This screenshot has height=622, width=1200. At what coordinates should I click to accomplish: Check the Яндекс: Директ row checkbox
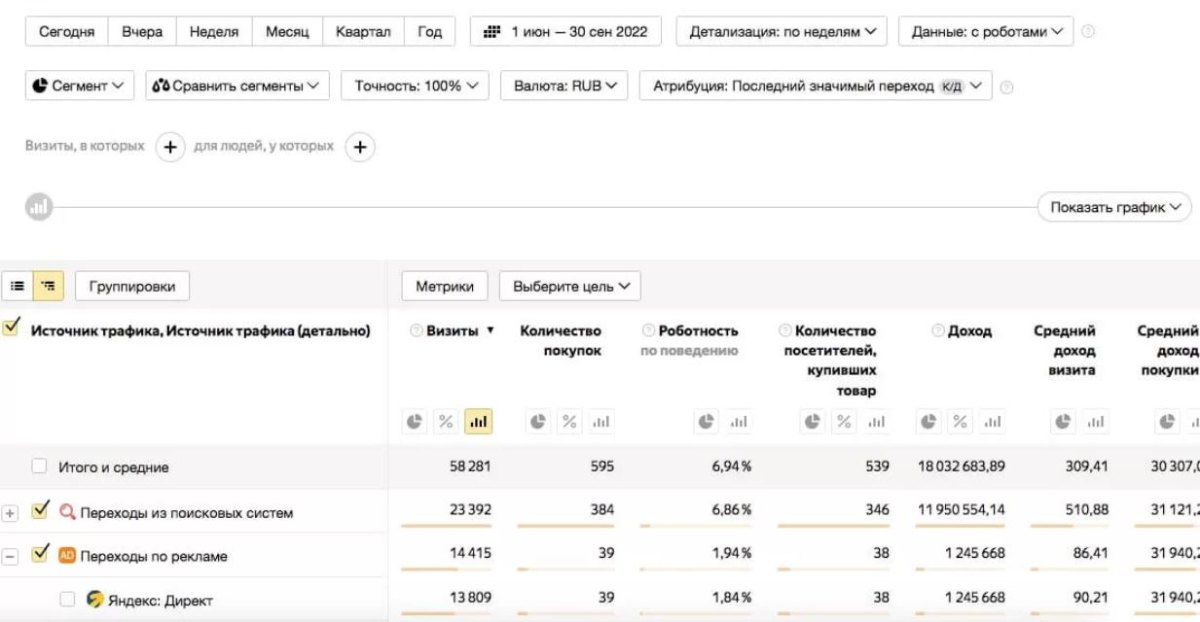click(67, 600)
